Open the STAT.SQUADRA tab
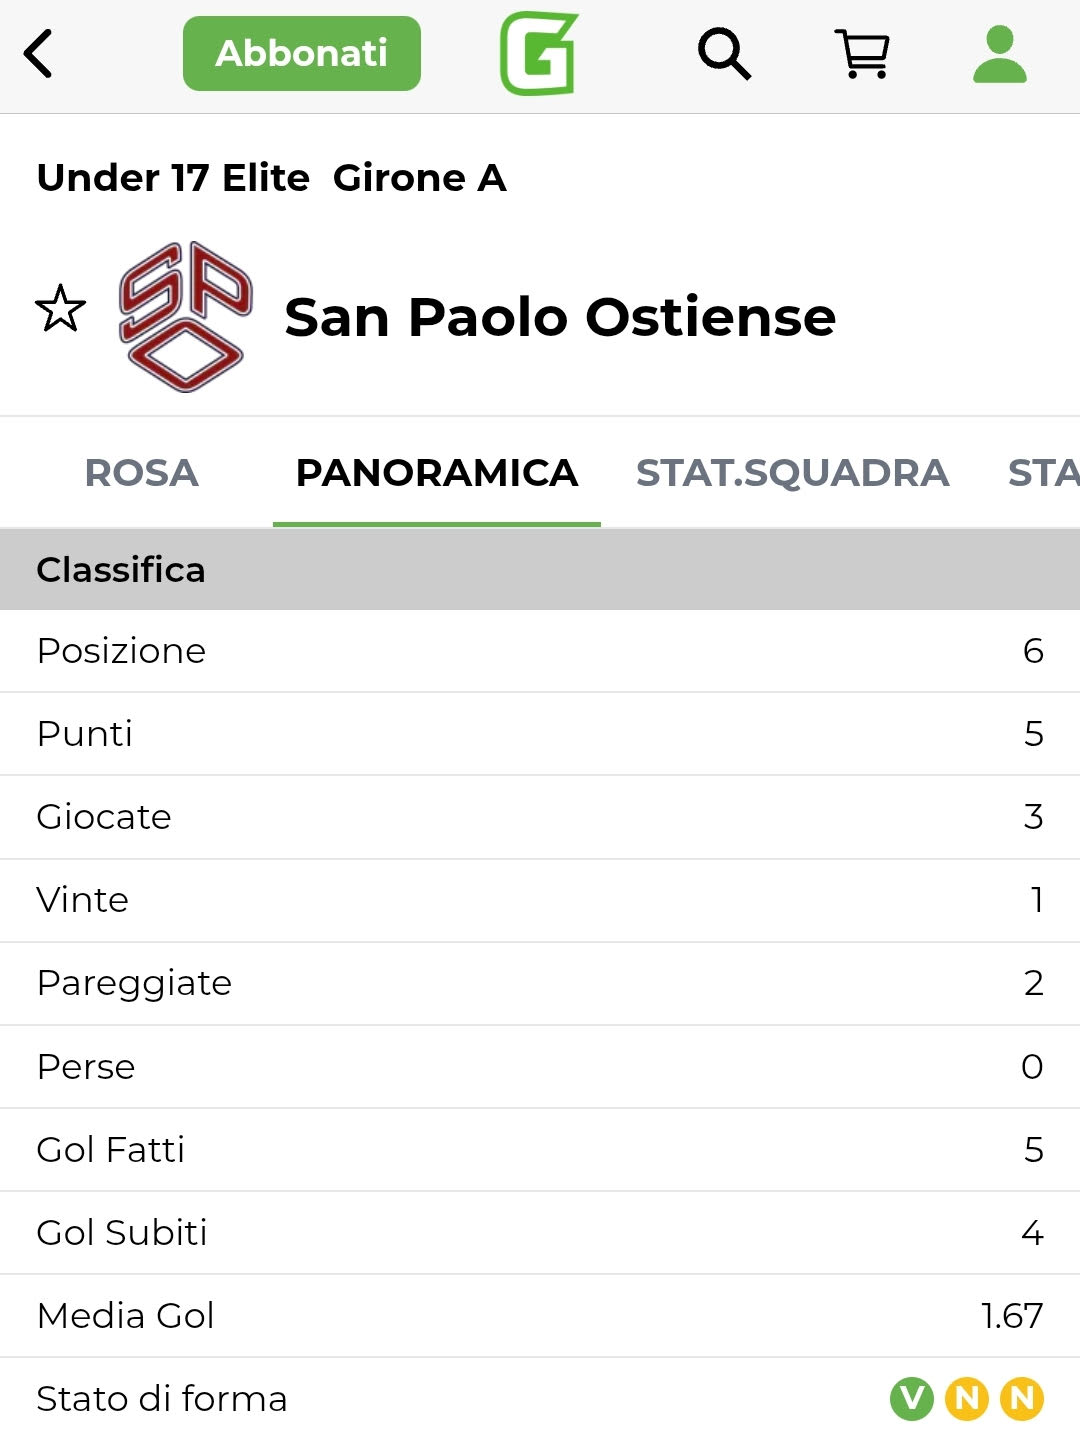The image size is (1080, 1439). (792, 473)
